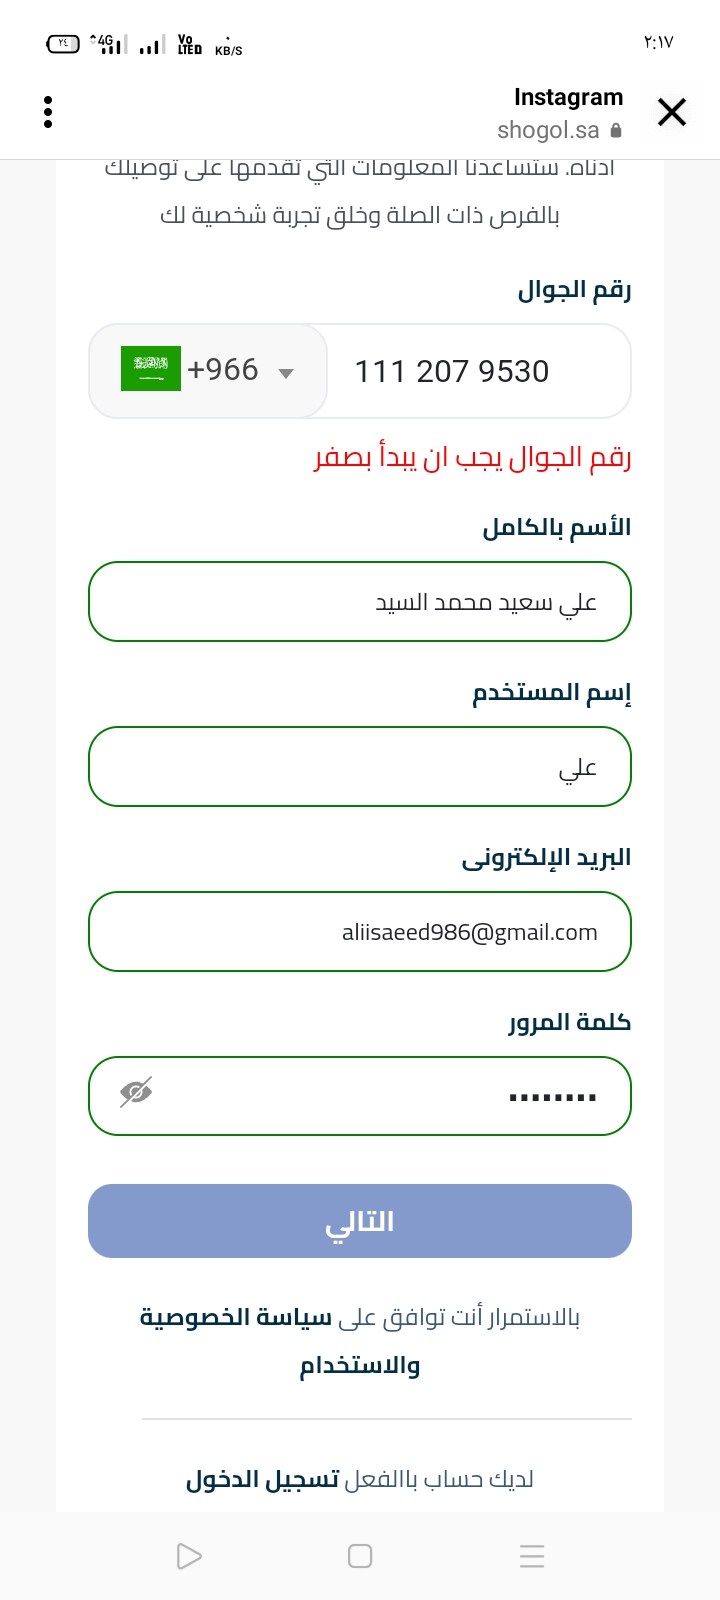This screenshot has width=720, height=1600.
Task: Open the سياسة الخصوصية privacy policy link
Action: click(236, 1317)
